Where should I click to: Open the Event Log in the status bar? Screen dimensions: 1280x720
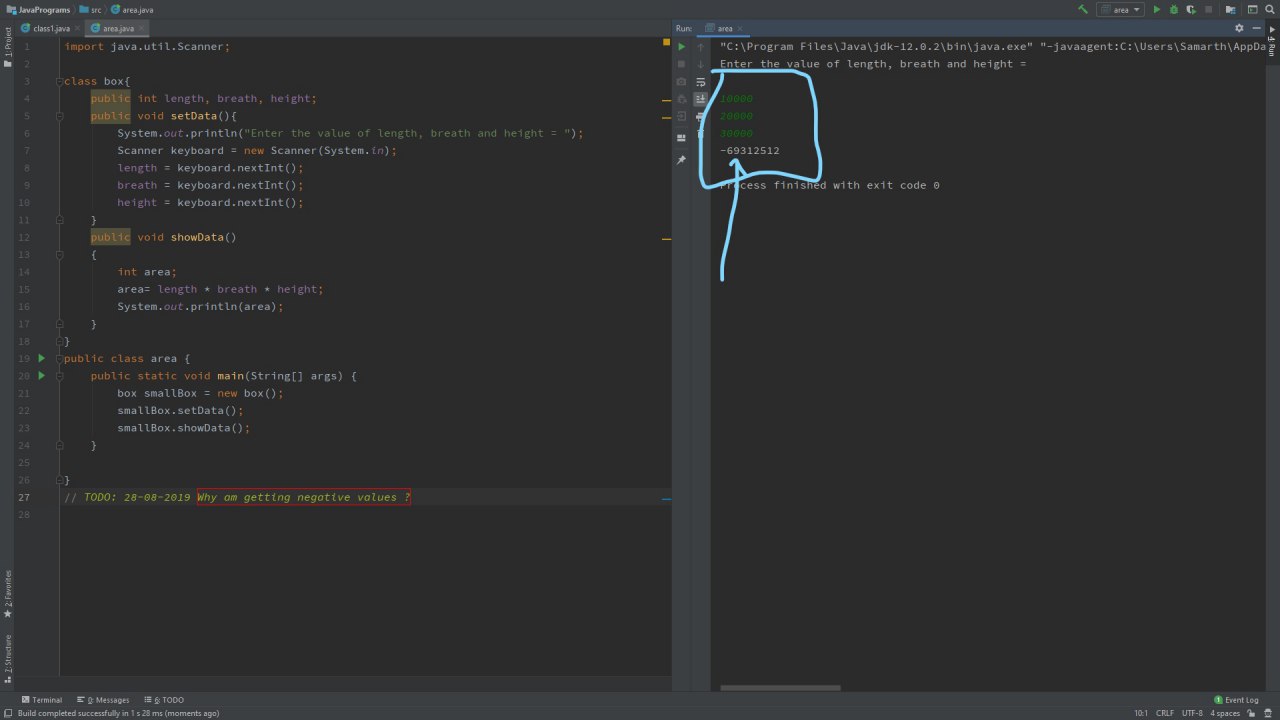pos(1236,700)
